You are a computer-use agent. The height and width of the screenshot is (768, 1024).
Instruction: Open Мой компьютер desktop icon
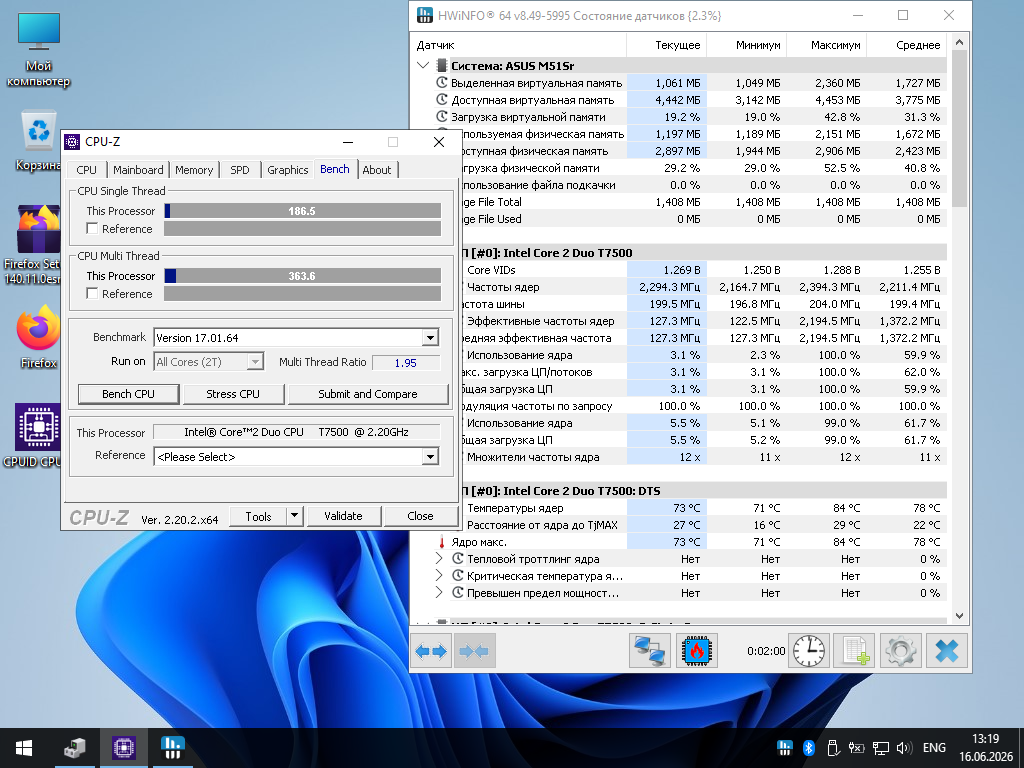click(39, 50)
